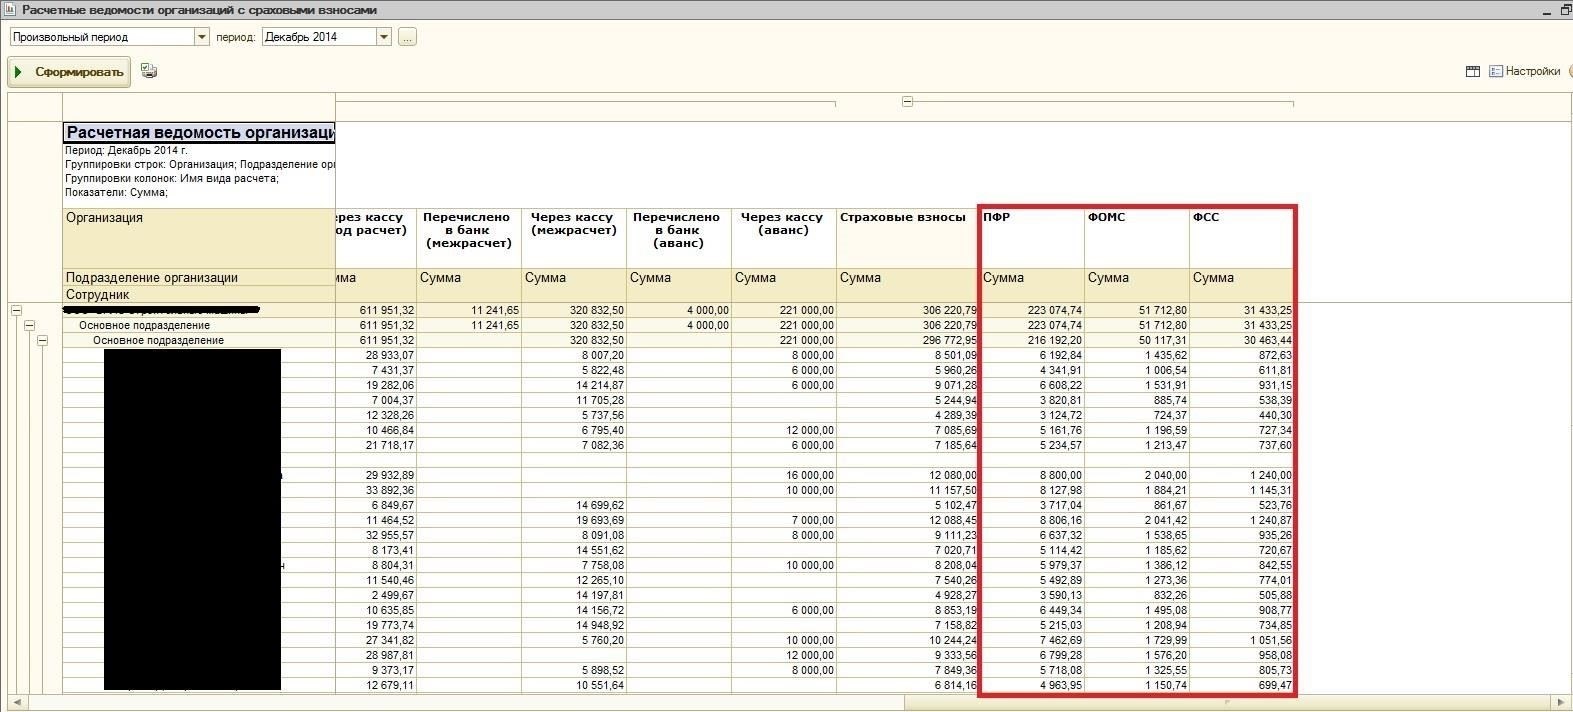
Task: Select the cell showing 19 693,69
Action: (x=574, y=521)
